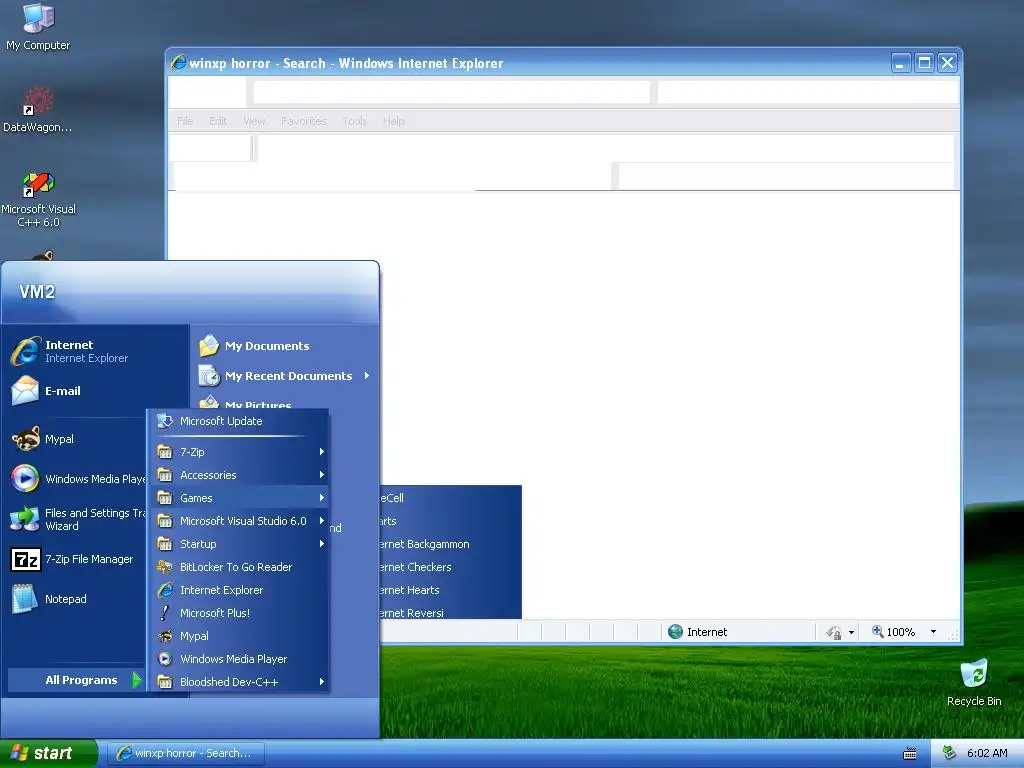Screen dimensions: 1024x768
Task: Expand Microsoft Visual Studio 6.0 folder
Action: pos(239,520)
